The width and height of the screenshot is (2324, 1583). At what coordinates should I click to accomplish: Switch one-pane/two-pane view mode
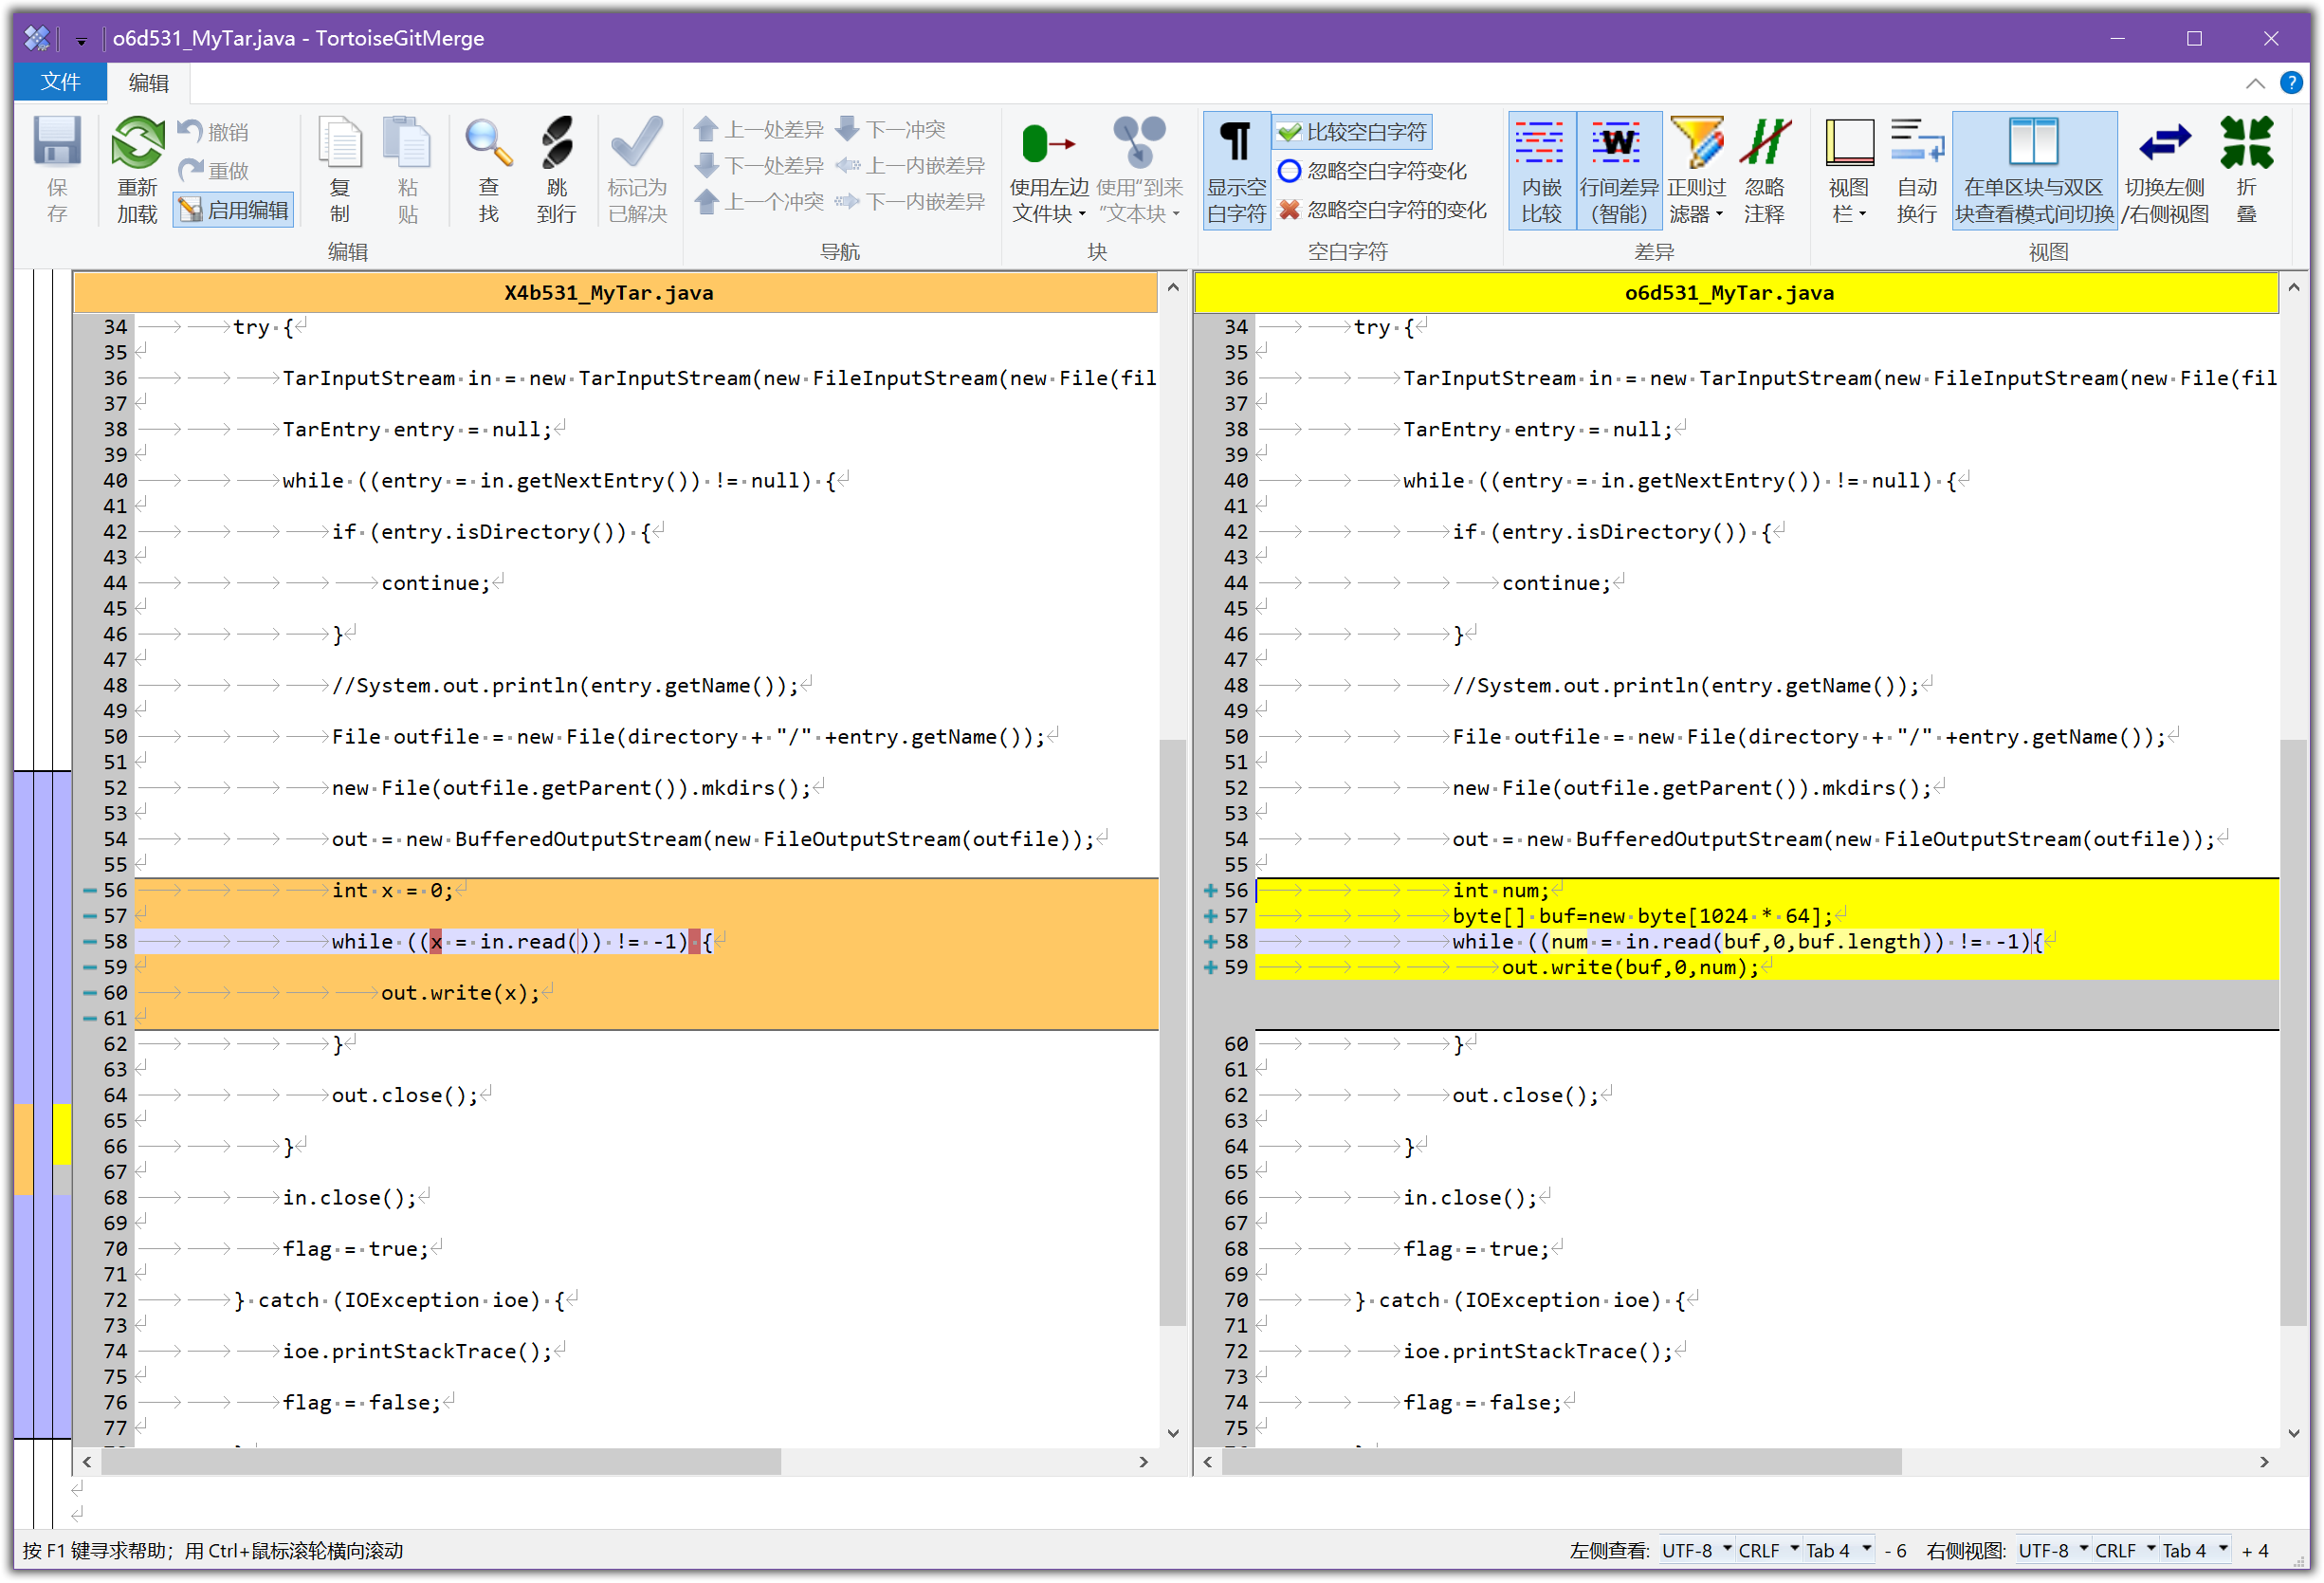pos(2034,169)
